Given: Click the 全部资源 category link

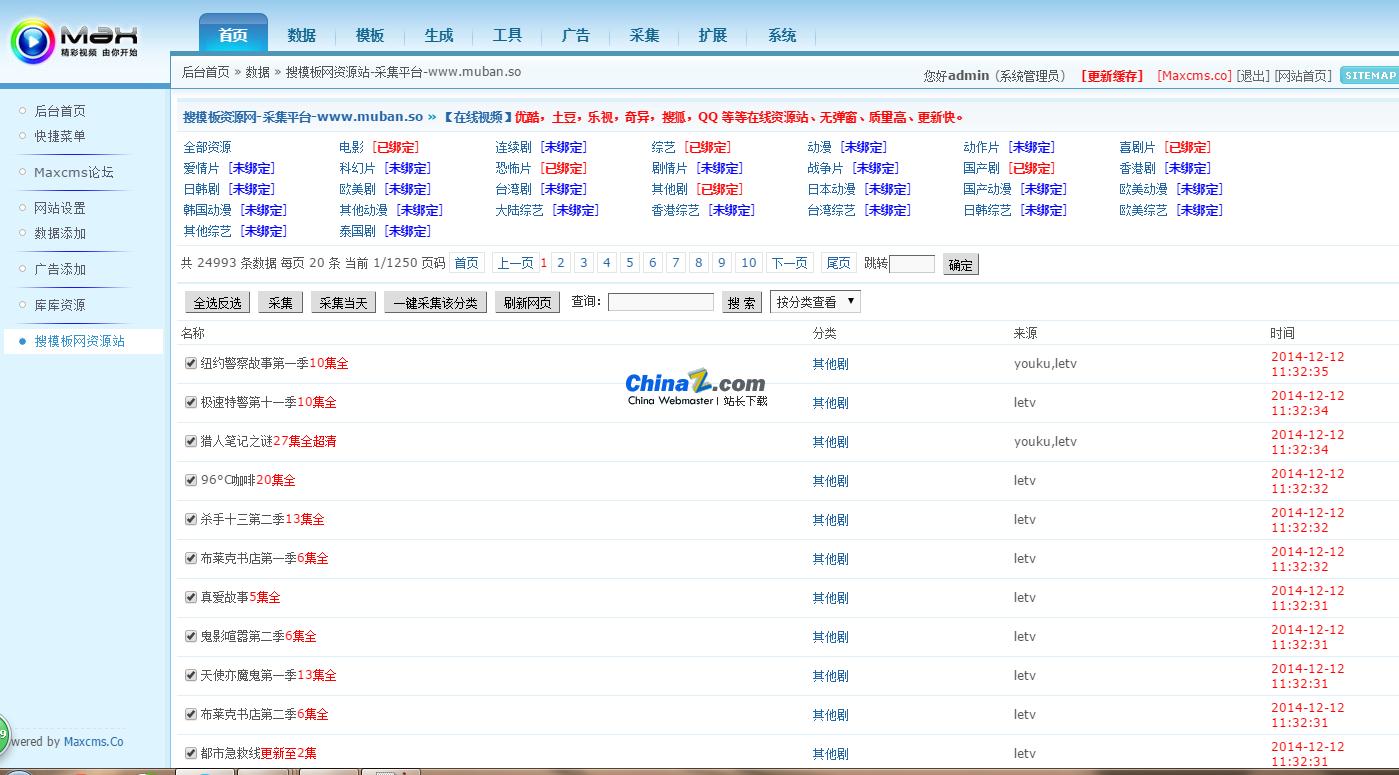Looking at the screenshot, I should tap(207, 147).
